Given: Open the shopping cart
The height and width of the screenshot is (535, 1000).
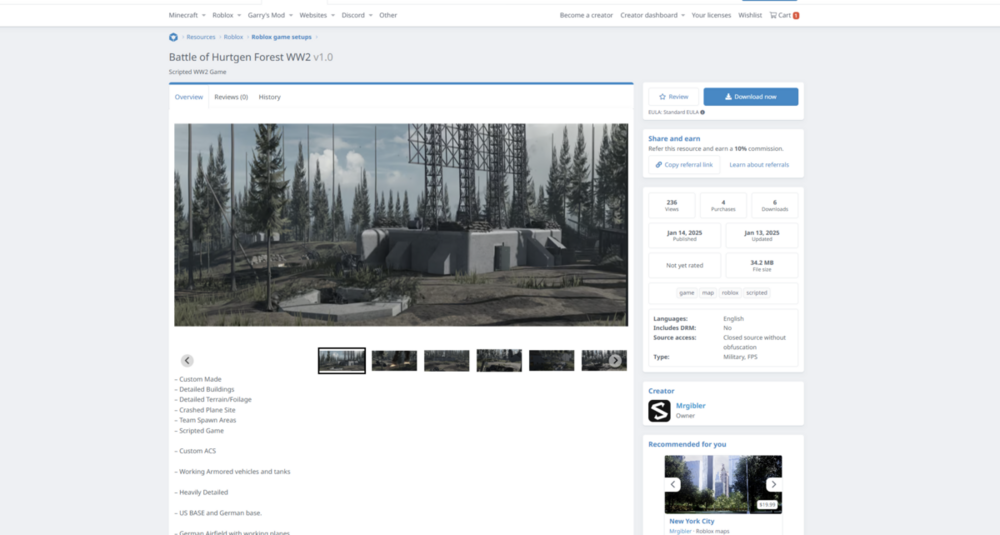Looking at the screenshot, I should click(784, 15).
